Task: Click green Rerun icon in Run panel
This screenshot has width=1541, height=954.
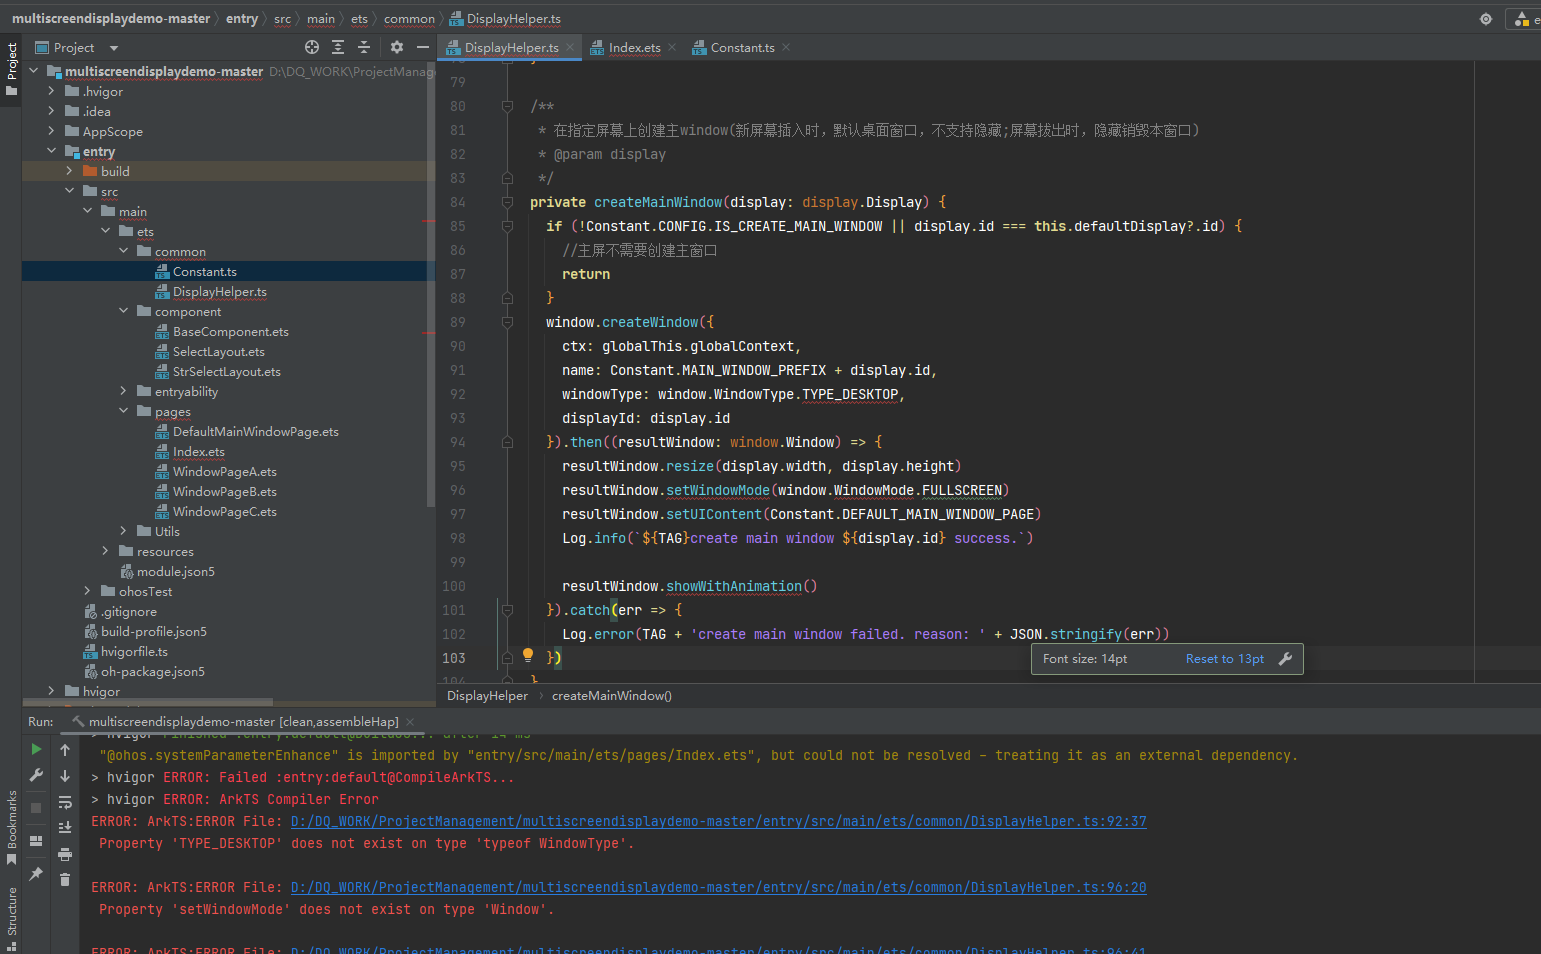Action: pyautogui.click(x=36, y=749)
